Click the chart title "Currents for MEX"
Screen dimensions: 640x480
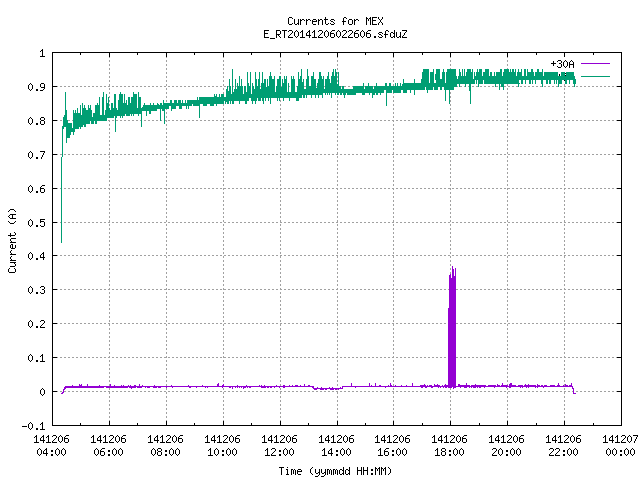point(335,21)
